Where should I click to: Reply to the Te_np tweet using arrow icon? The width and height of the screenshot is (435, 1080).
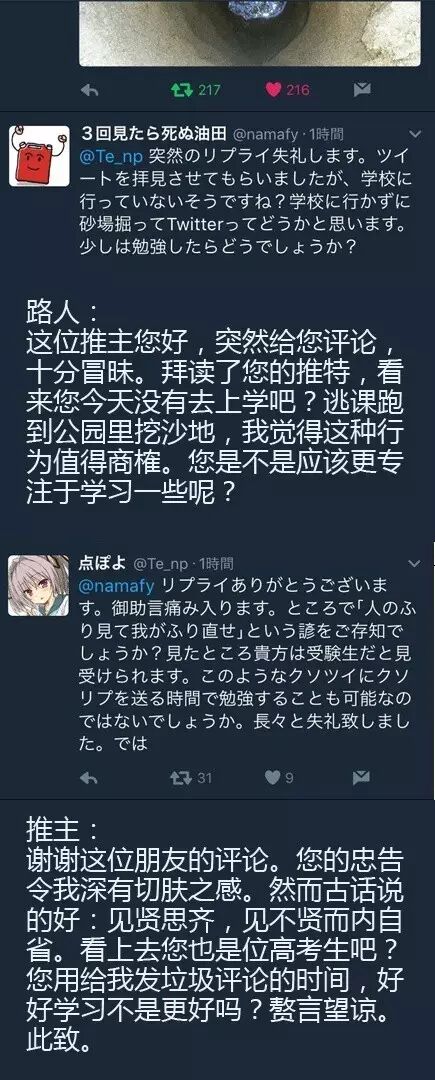[x=89, y=778]
